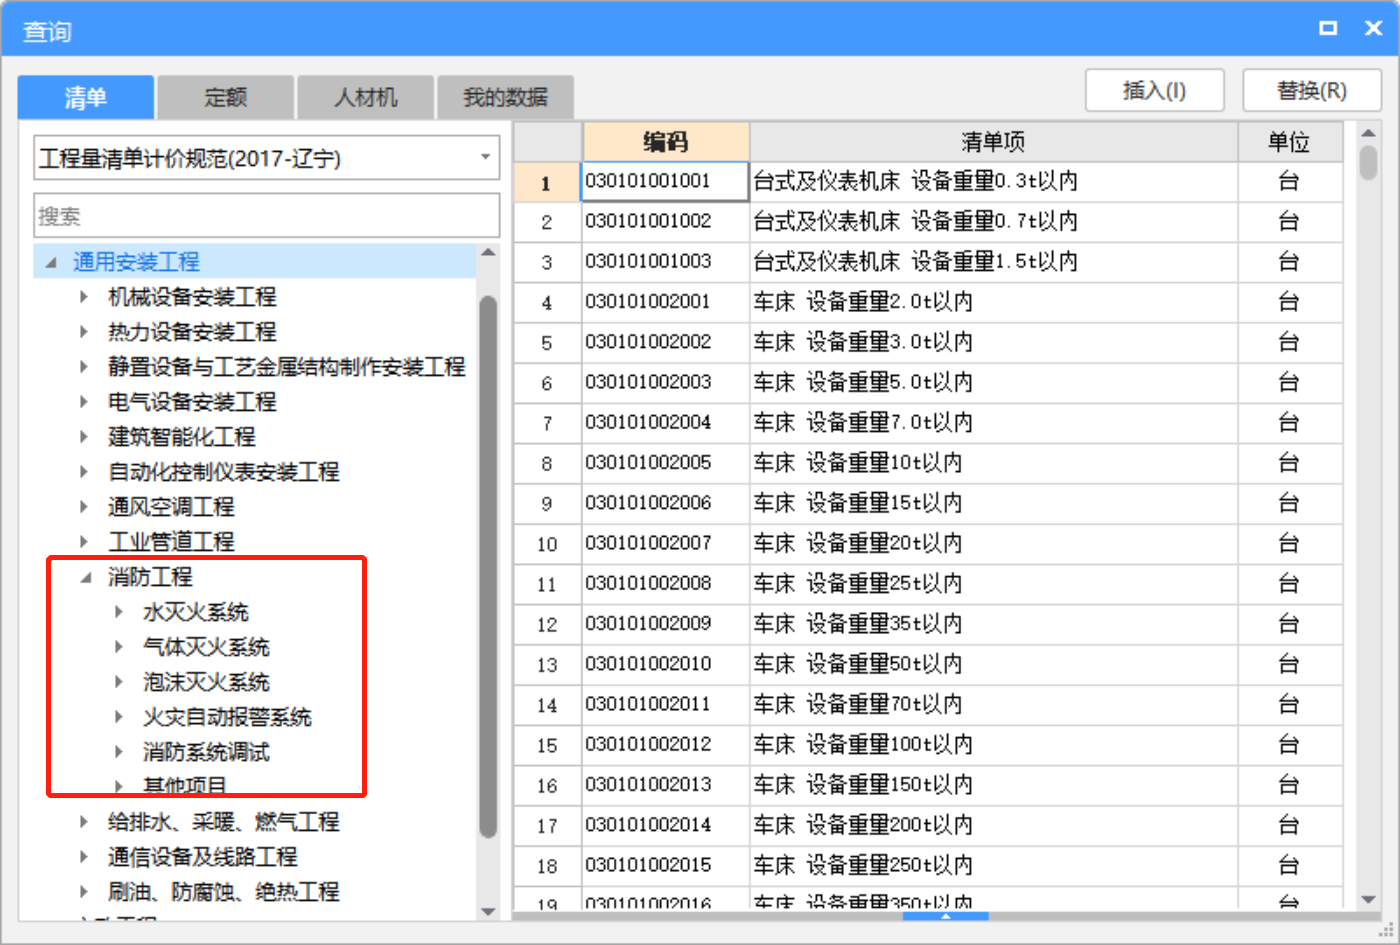Select 车床 设备重量3.0t以内 cell
This screenshot has height=945, width=1400.
(994, 342)
